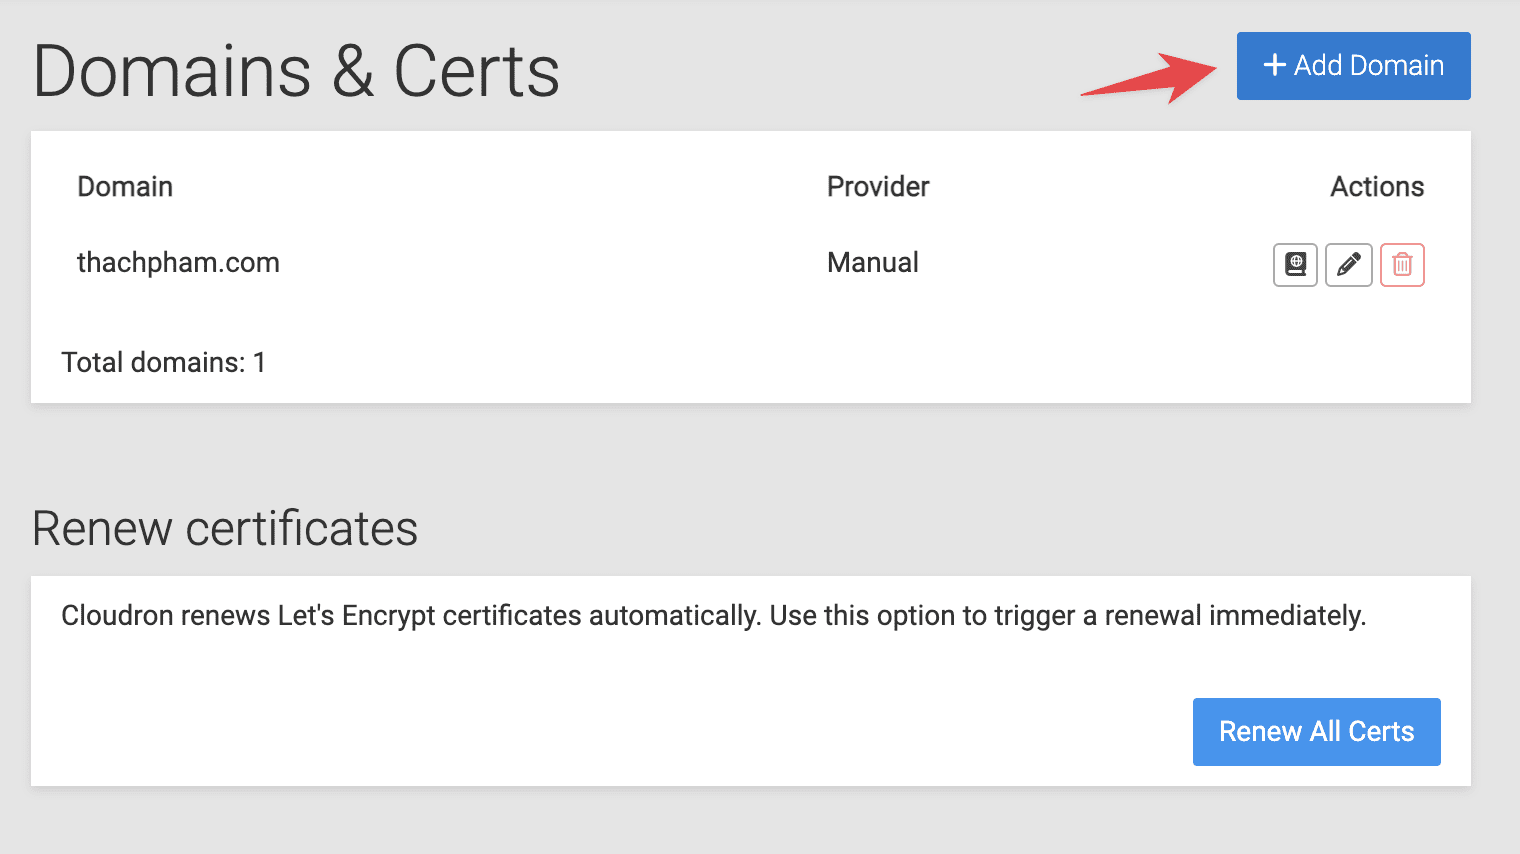This screenshot has height=854, width=1520.
Task: Click the Total domains: 1 summary
Action: (x=163, y=362)
